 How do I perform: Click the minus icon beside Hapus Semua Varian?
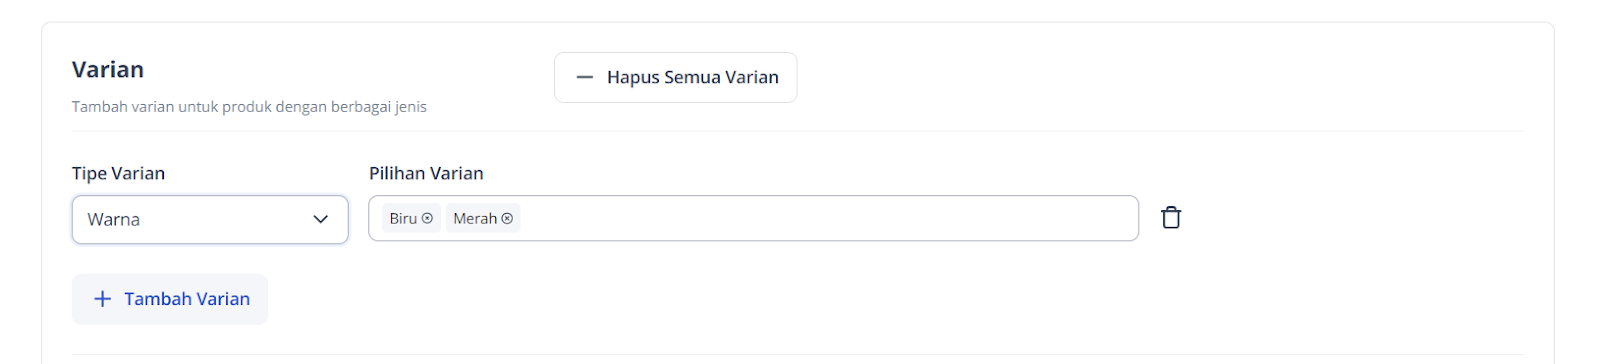click(585, 77)
